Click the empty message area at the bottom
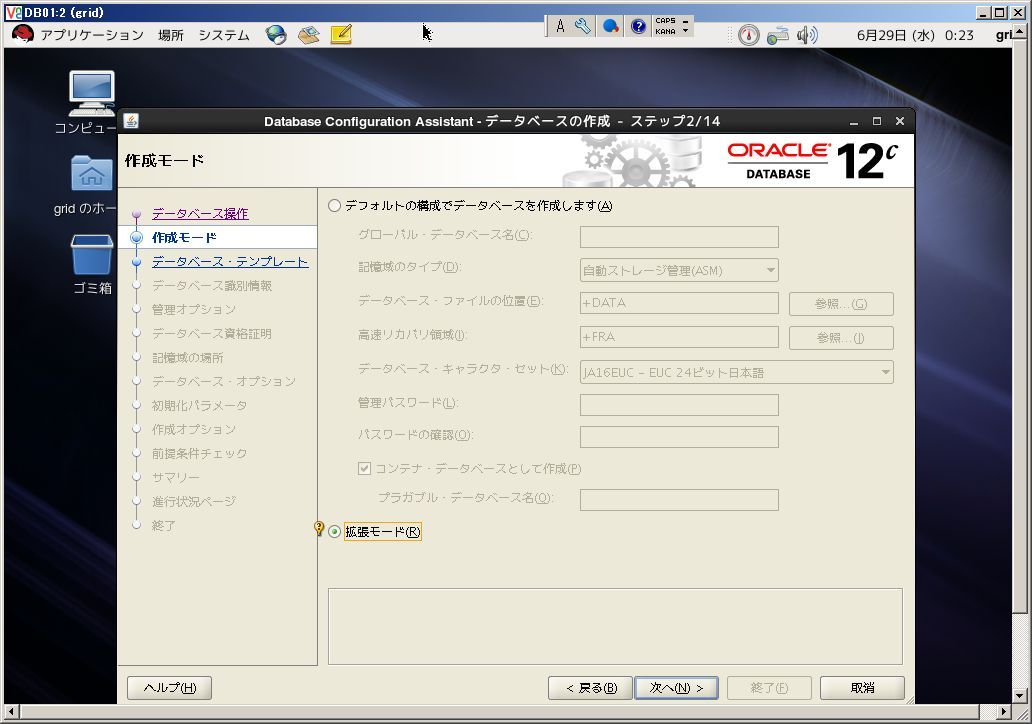Image resolution: width=1032 pixels, height=724 pixels. [x=615, y=627]
